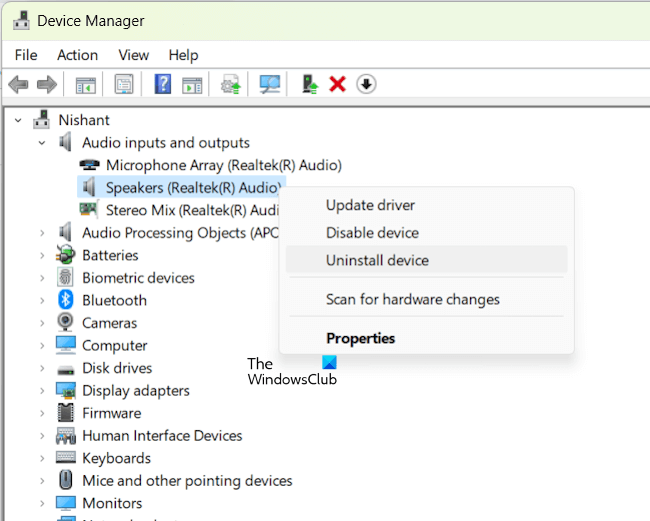
Task: Open the View menu
Action: [133, 55]
